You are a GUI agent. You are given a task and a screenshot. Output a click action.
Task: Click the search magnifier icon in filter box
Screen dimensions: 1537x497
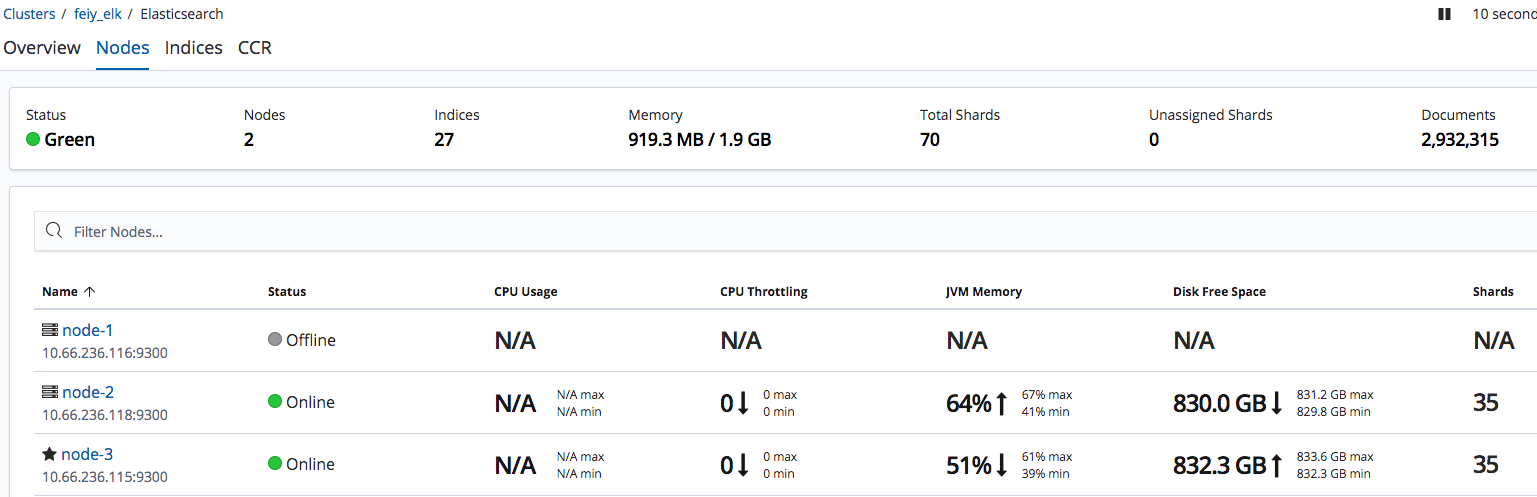click(x=55, y=231)
